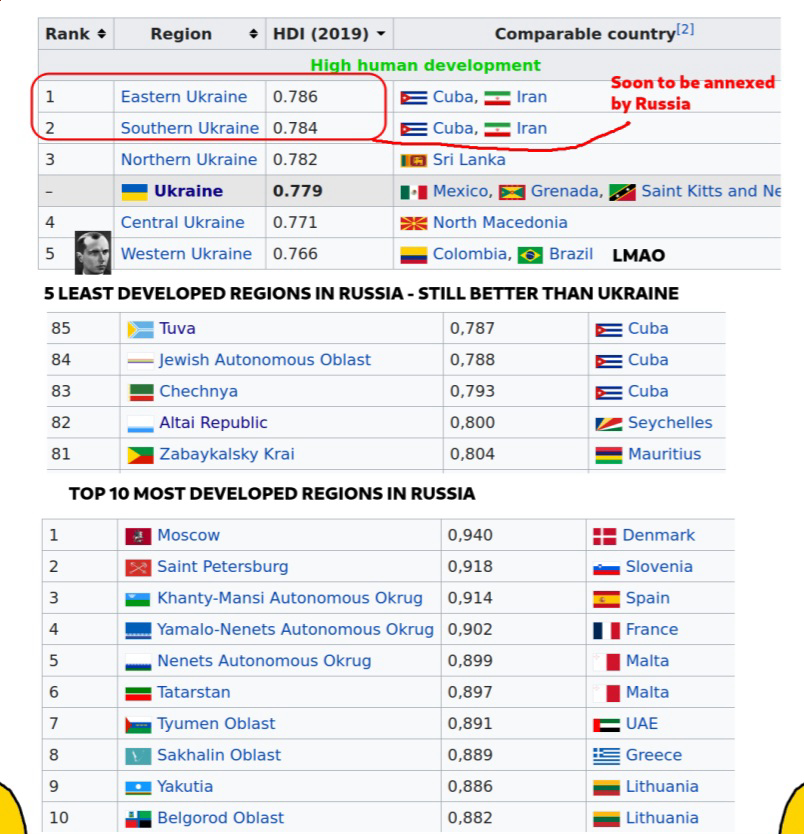Sort by Region column arrows
The width and height of the screenshot is (804, 834).
(x=254, y=34)
